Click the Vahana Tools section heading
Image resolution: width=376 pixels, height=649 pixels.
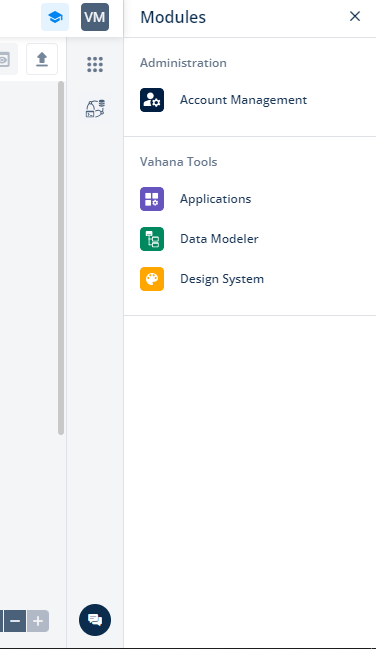point(178,162)
